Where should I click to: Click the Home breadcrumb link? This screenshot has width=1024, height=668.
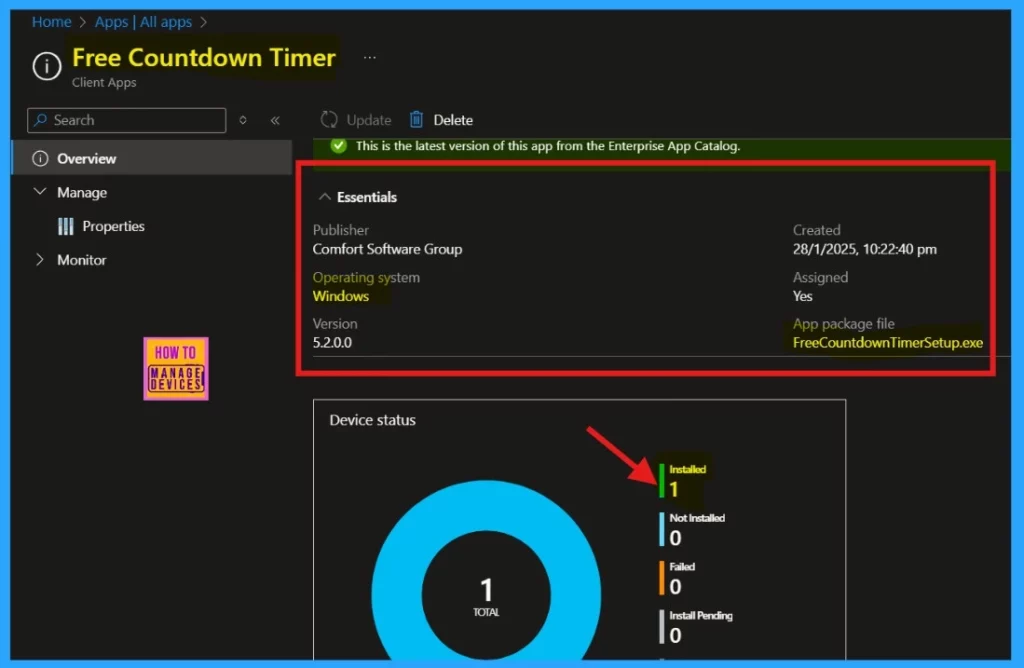(x=52, y=22)
